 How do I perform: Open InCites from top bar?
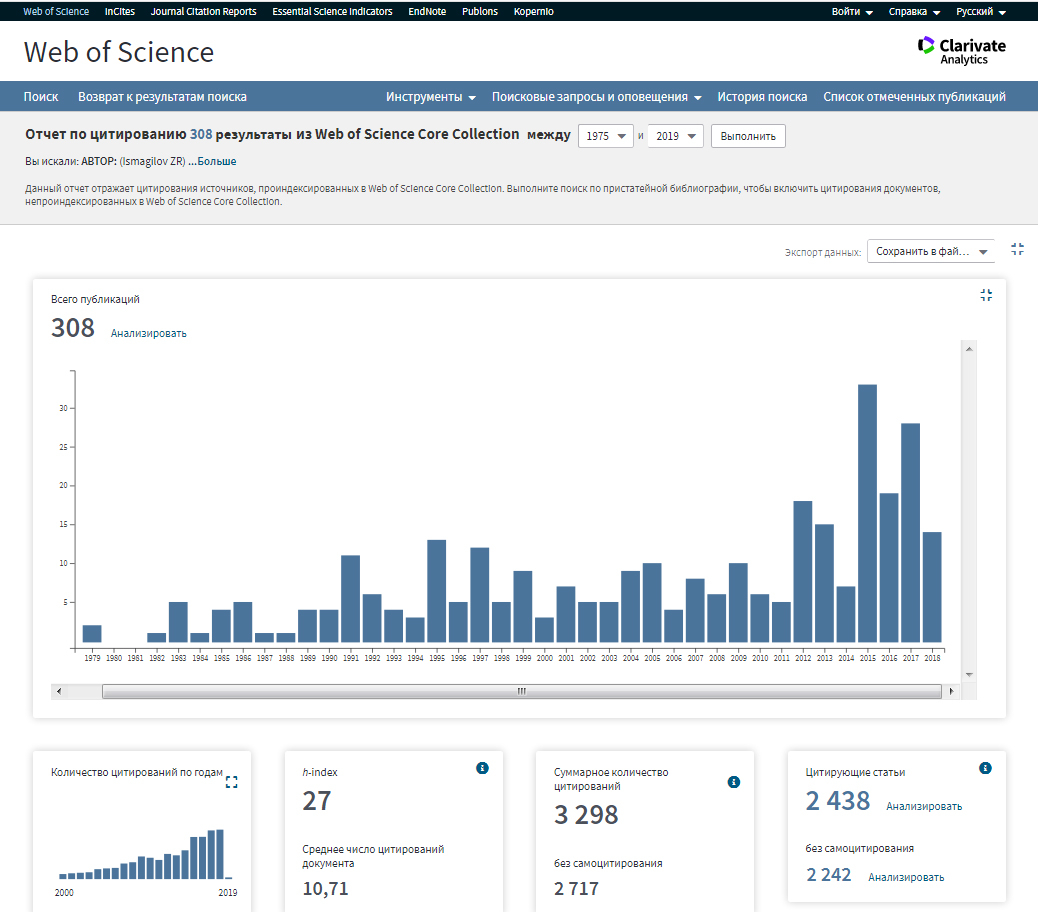[x=120, y=12]
